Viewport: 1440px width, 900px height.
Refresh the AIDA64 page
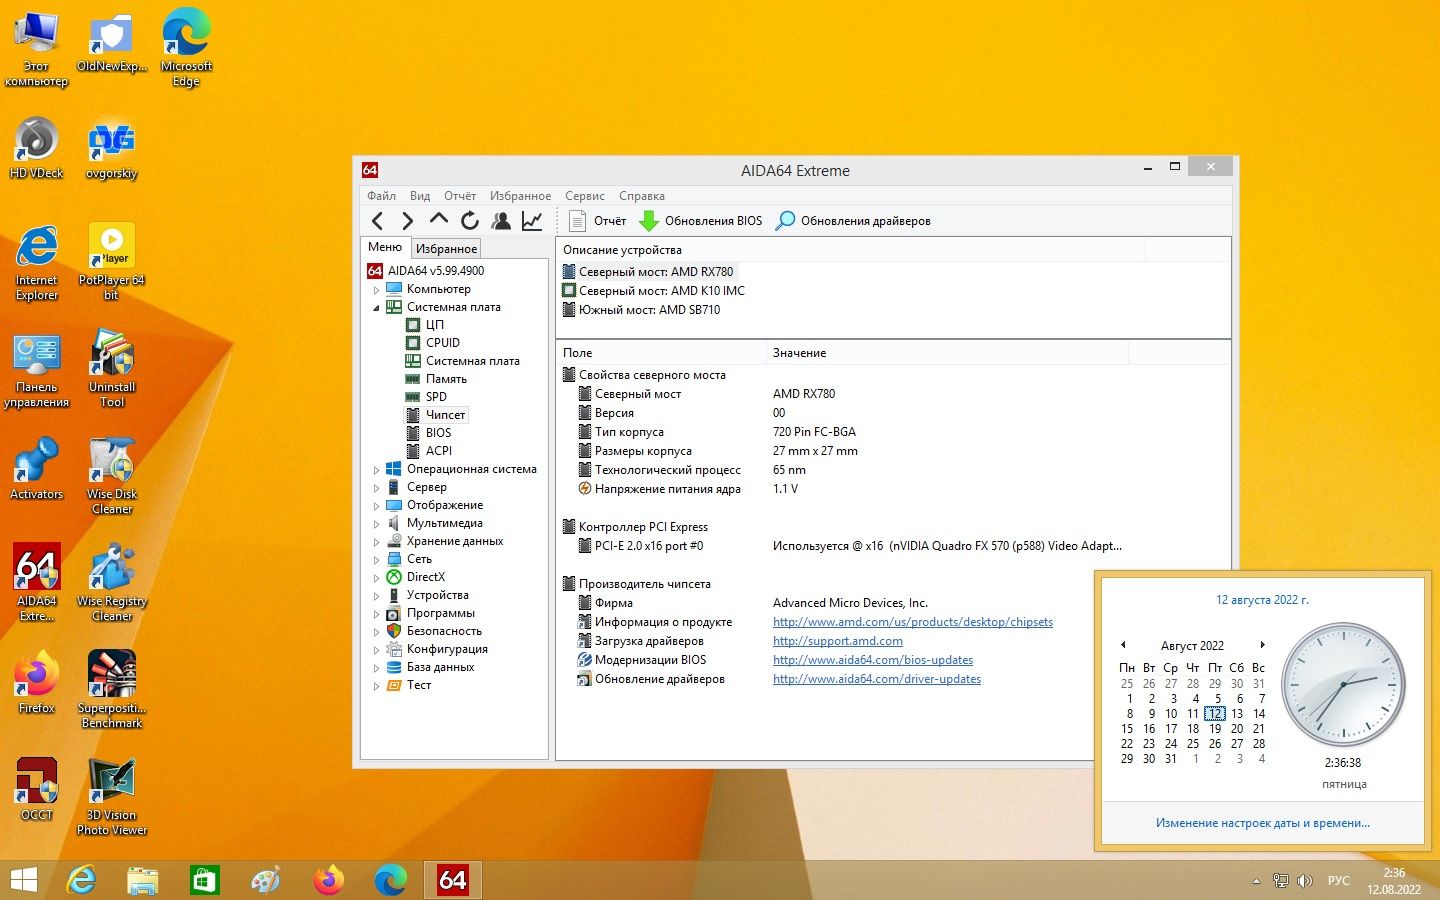pyautogui.click(x=470, y=221)
